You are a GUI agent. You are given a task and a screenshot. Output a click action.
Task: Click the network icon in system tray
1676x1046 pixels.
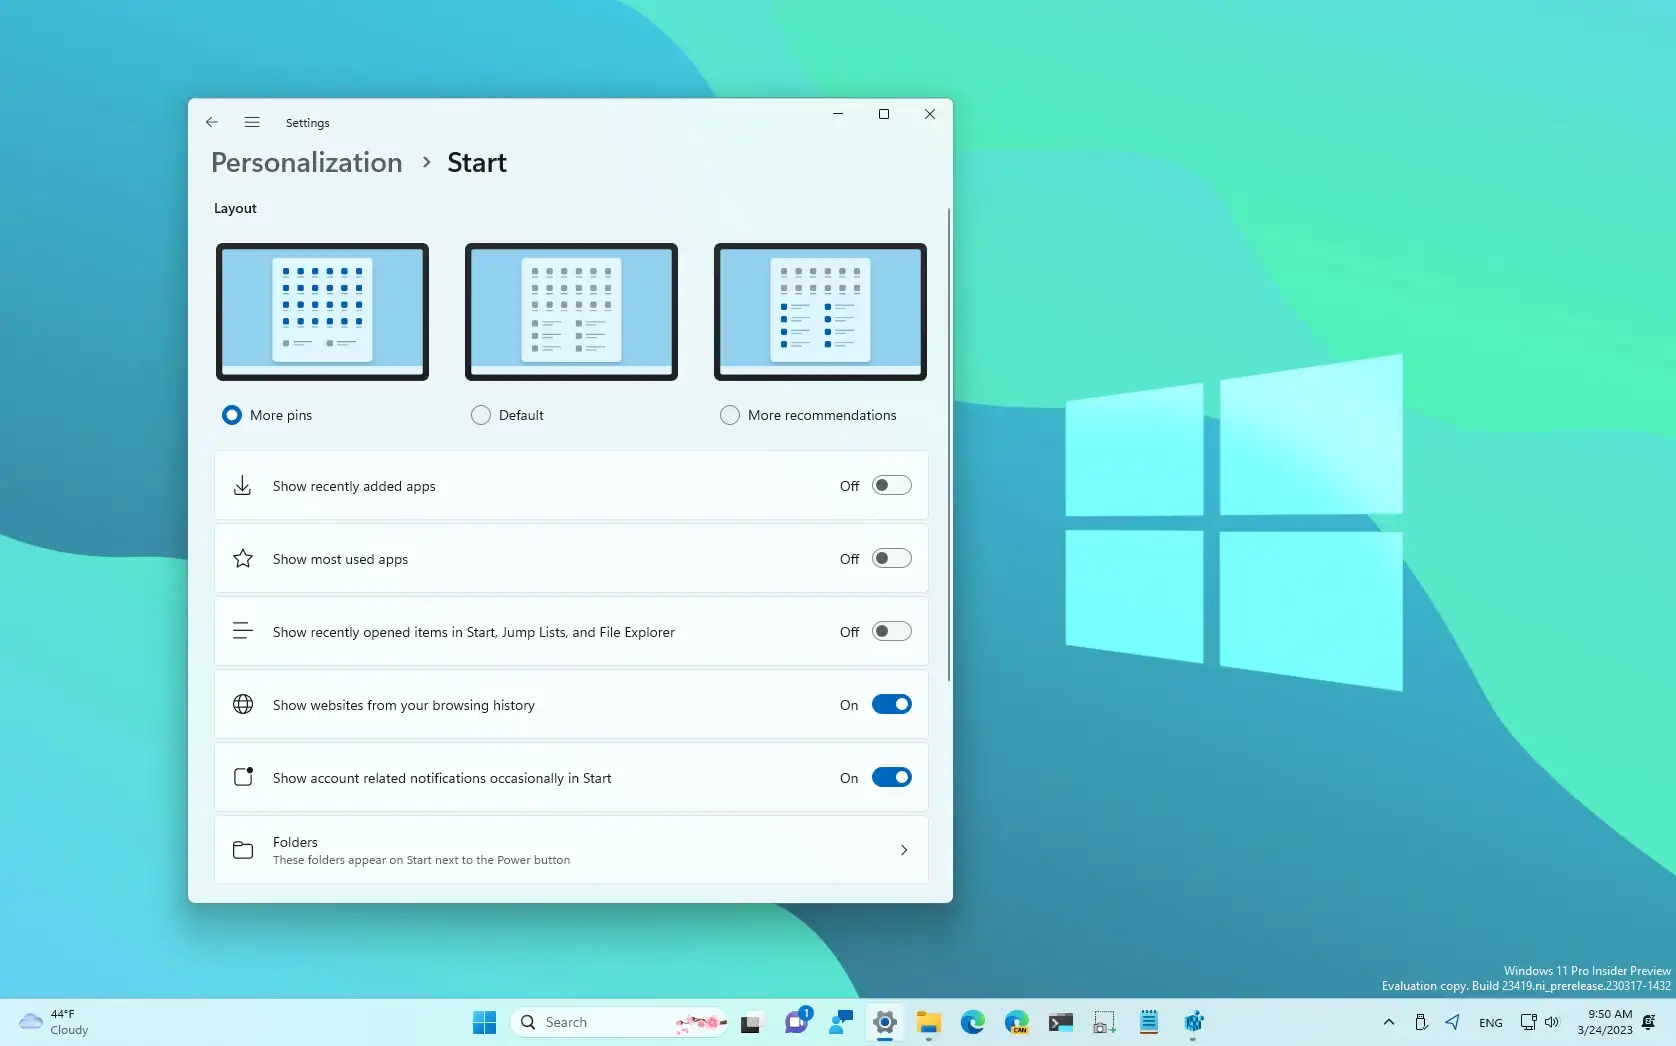1528,1022
